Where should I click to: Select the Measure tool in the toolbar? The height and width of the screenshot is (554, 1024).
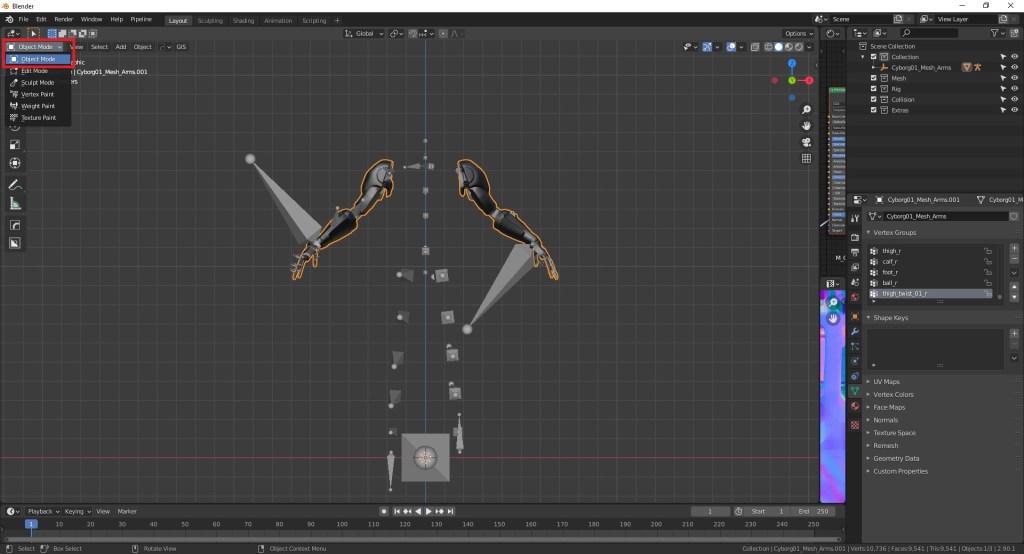point(15,204)
